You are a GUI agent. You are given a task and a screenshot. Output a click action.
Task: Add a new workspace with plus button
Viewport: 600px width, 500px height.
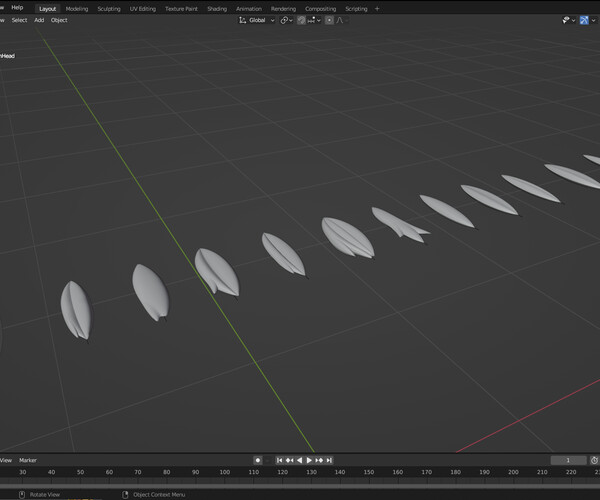[377, 8]
